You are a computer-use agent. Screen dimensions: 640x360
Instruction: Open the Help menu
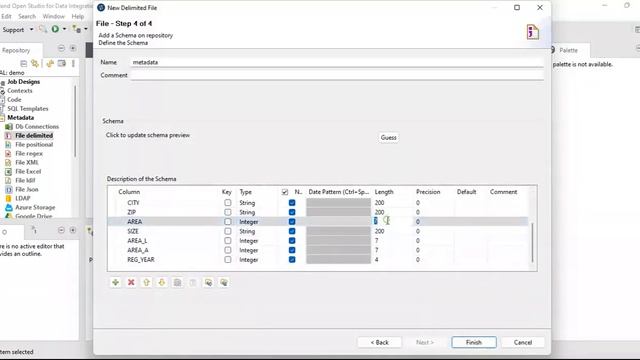coord(78,16)
